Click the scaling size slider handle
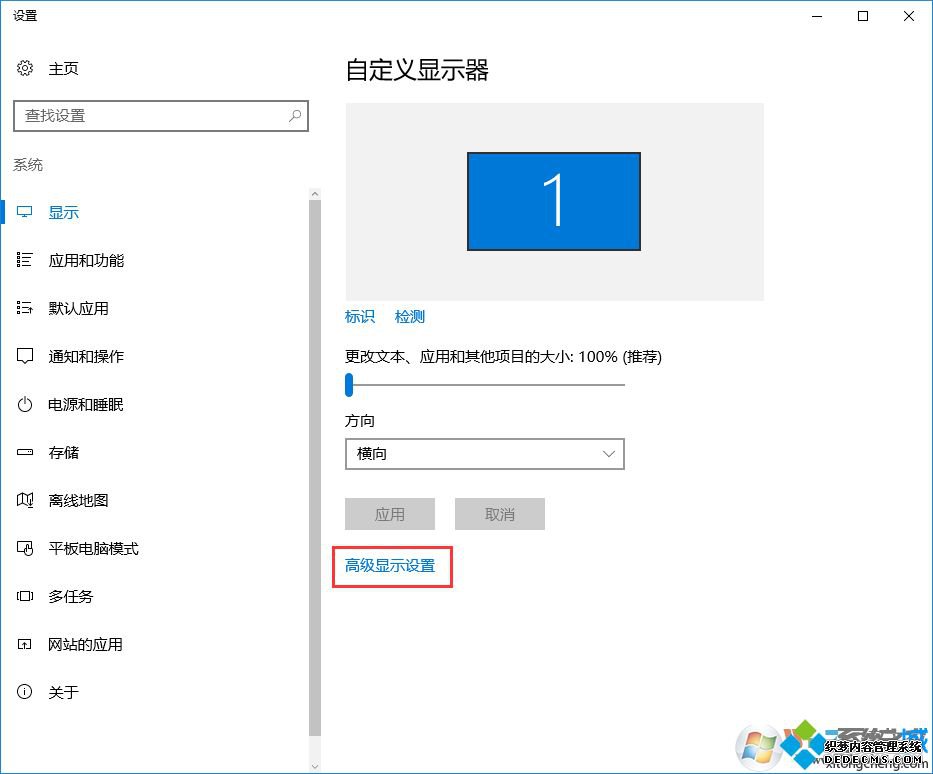Image resolution: width=933 pixels, height=774 pixels. click(x=349, y=384)
